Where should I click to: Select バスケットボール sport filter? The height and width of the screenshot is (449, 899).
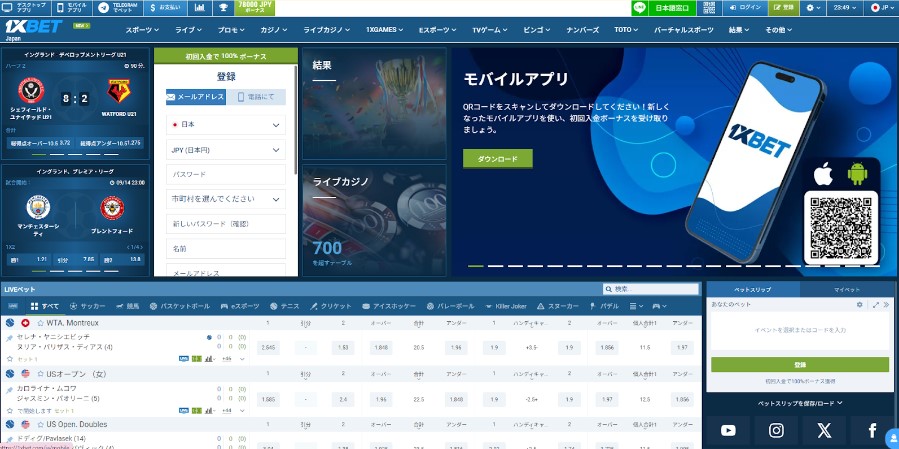[x=179, y=306]
